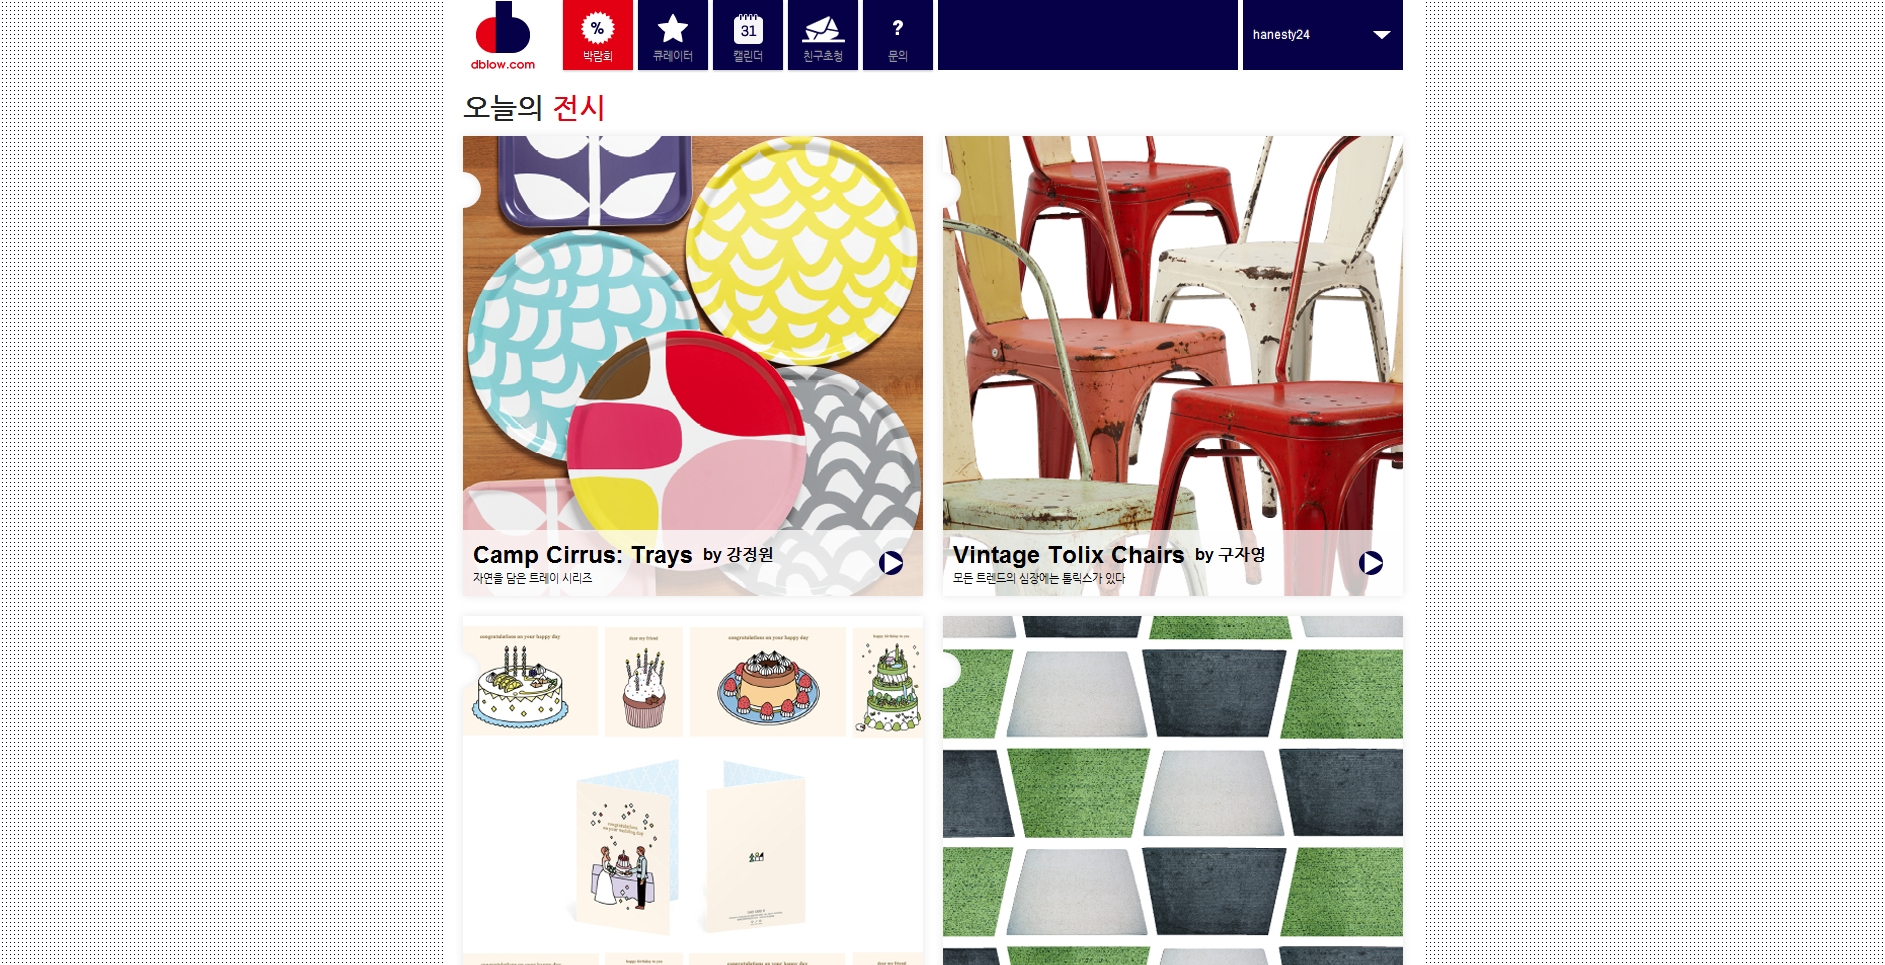Open the 박람회 percent-badge tab
Screen dimensions: 1885x965
597,35
